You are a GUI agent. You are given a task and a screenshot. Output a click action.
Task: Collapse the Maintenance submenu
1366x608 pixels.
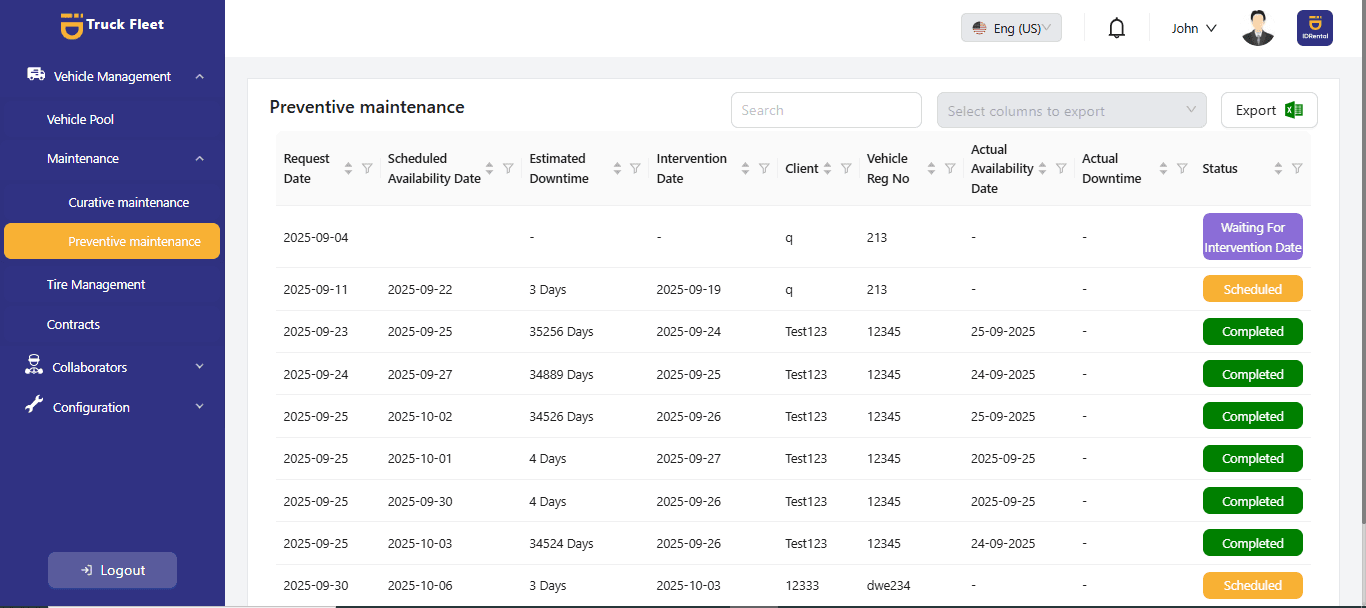click(200, 158)
